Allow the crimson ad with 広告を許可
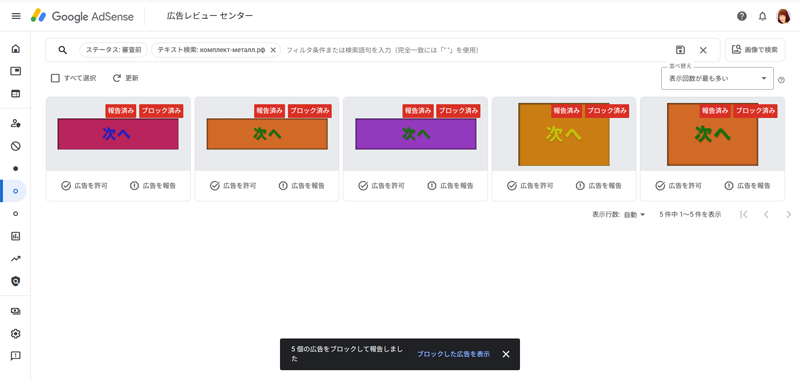The width and height of the screenshot is (800, 381). [x=84, y=186]
